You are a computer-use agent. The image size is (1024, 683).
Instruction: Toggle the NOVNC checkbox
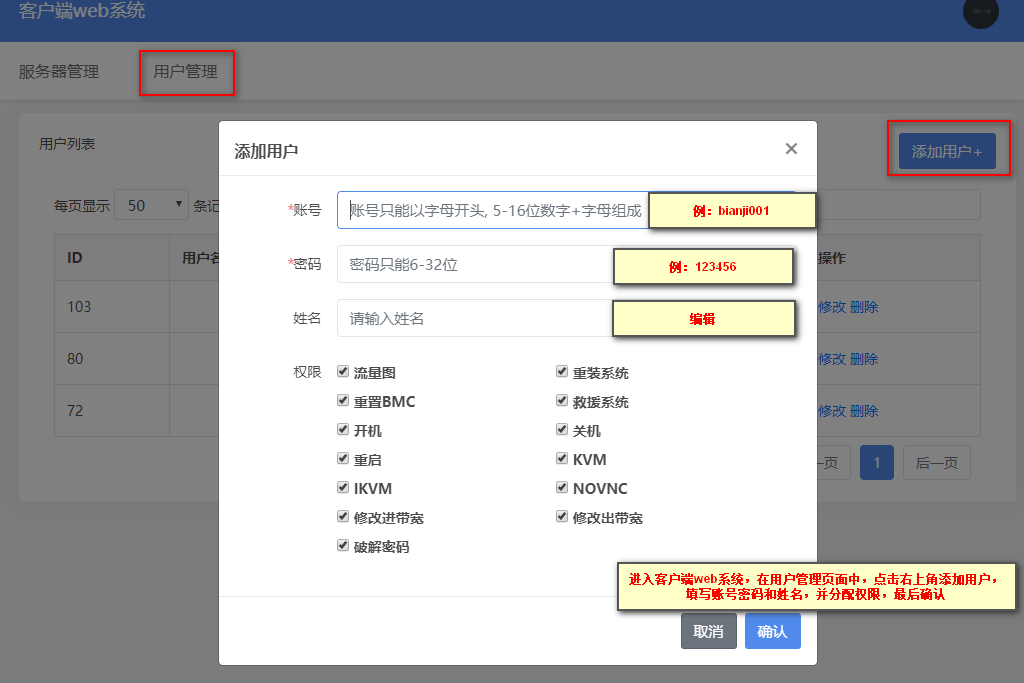(x=562, y=487)
